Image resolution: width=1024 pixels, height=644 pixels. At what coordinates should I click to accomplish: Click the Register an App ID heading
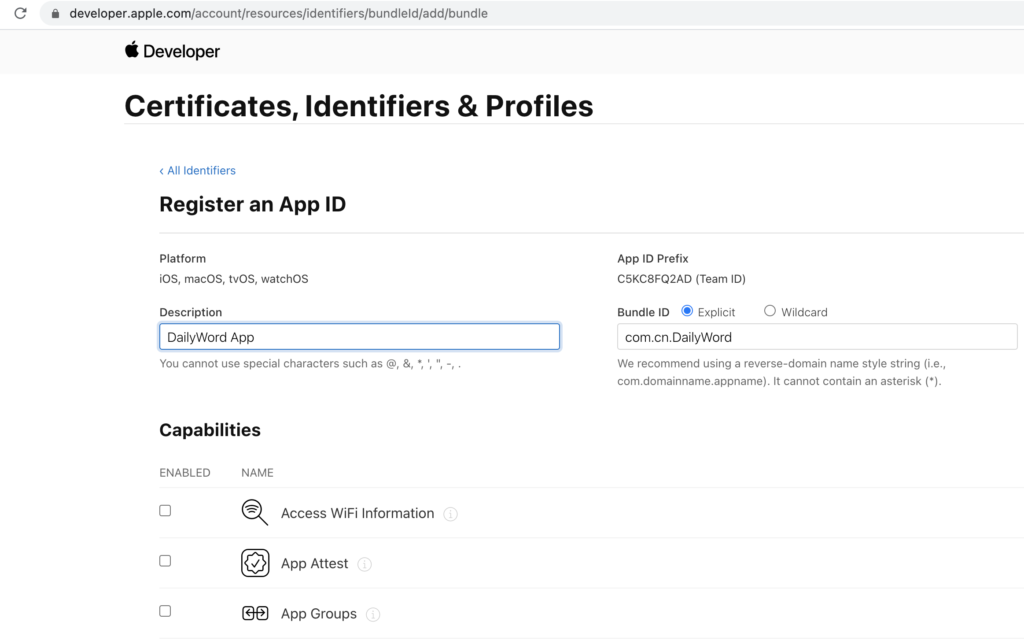pos(253,204)
